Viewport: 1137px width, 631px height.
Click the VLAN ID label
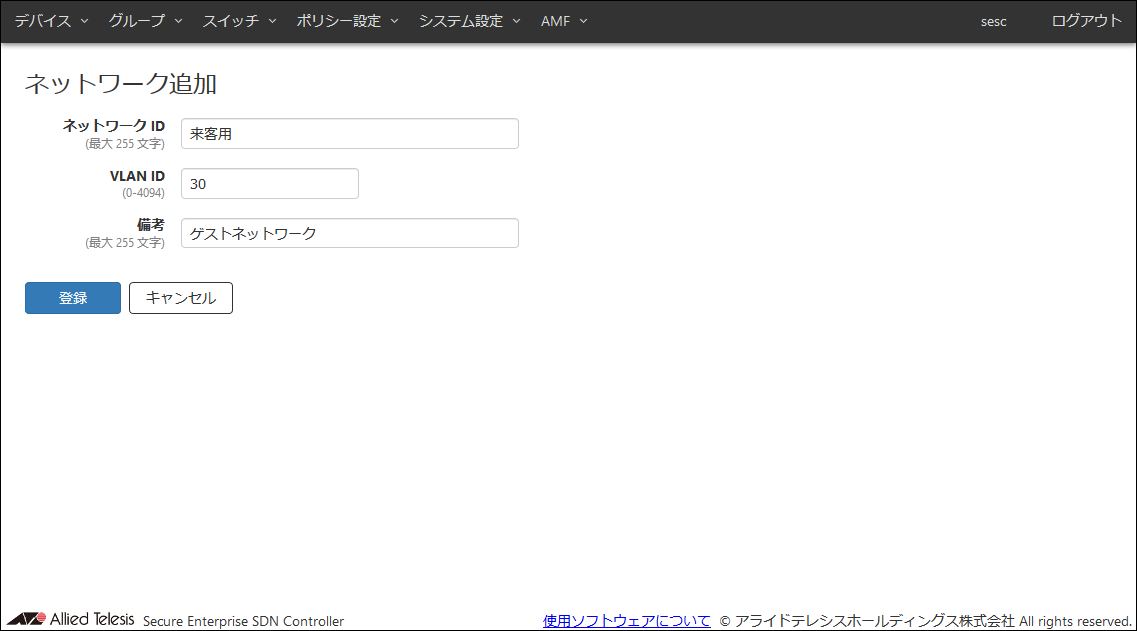click(137, 176)
